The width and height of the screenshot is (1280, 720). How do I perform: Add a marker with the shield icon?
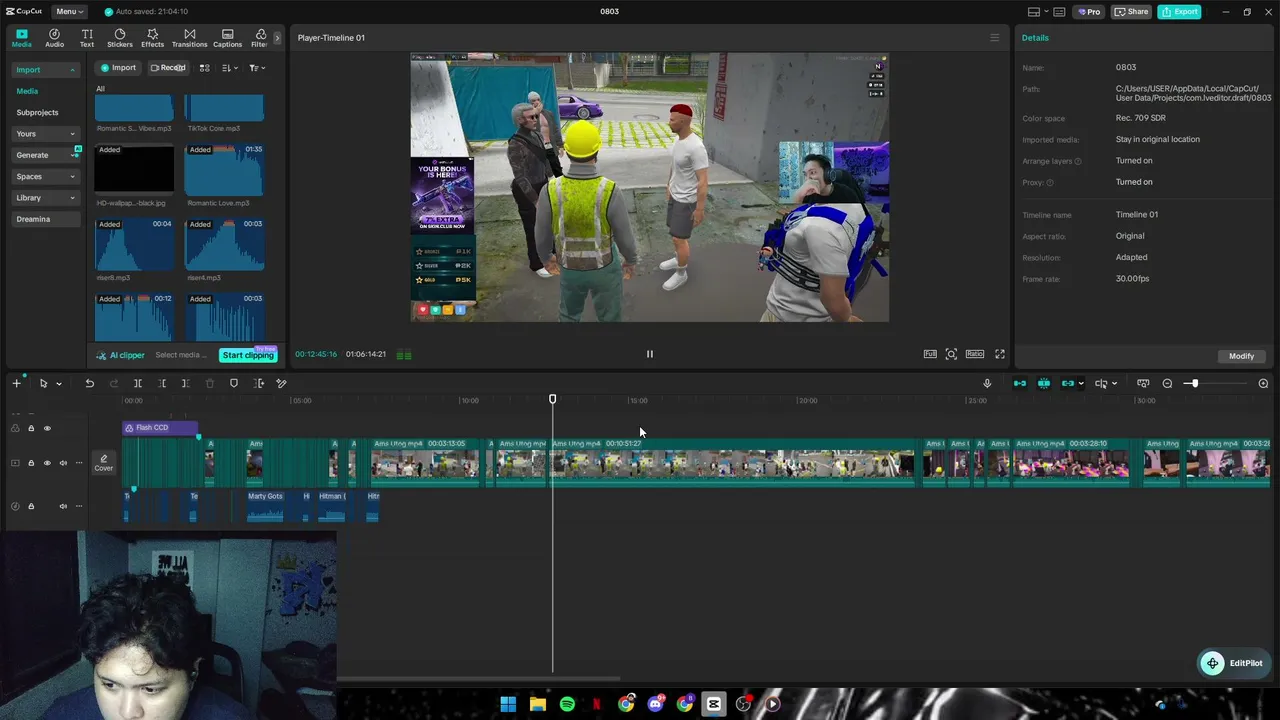[234, 383]
